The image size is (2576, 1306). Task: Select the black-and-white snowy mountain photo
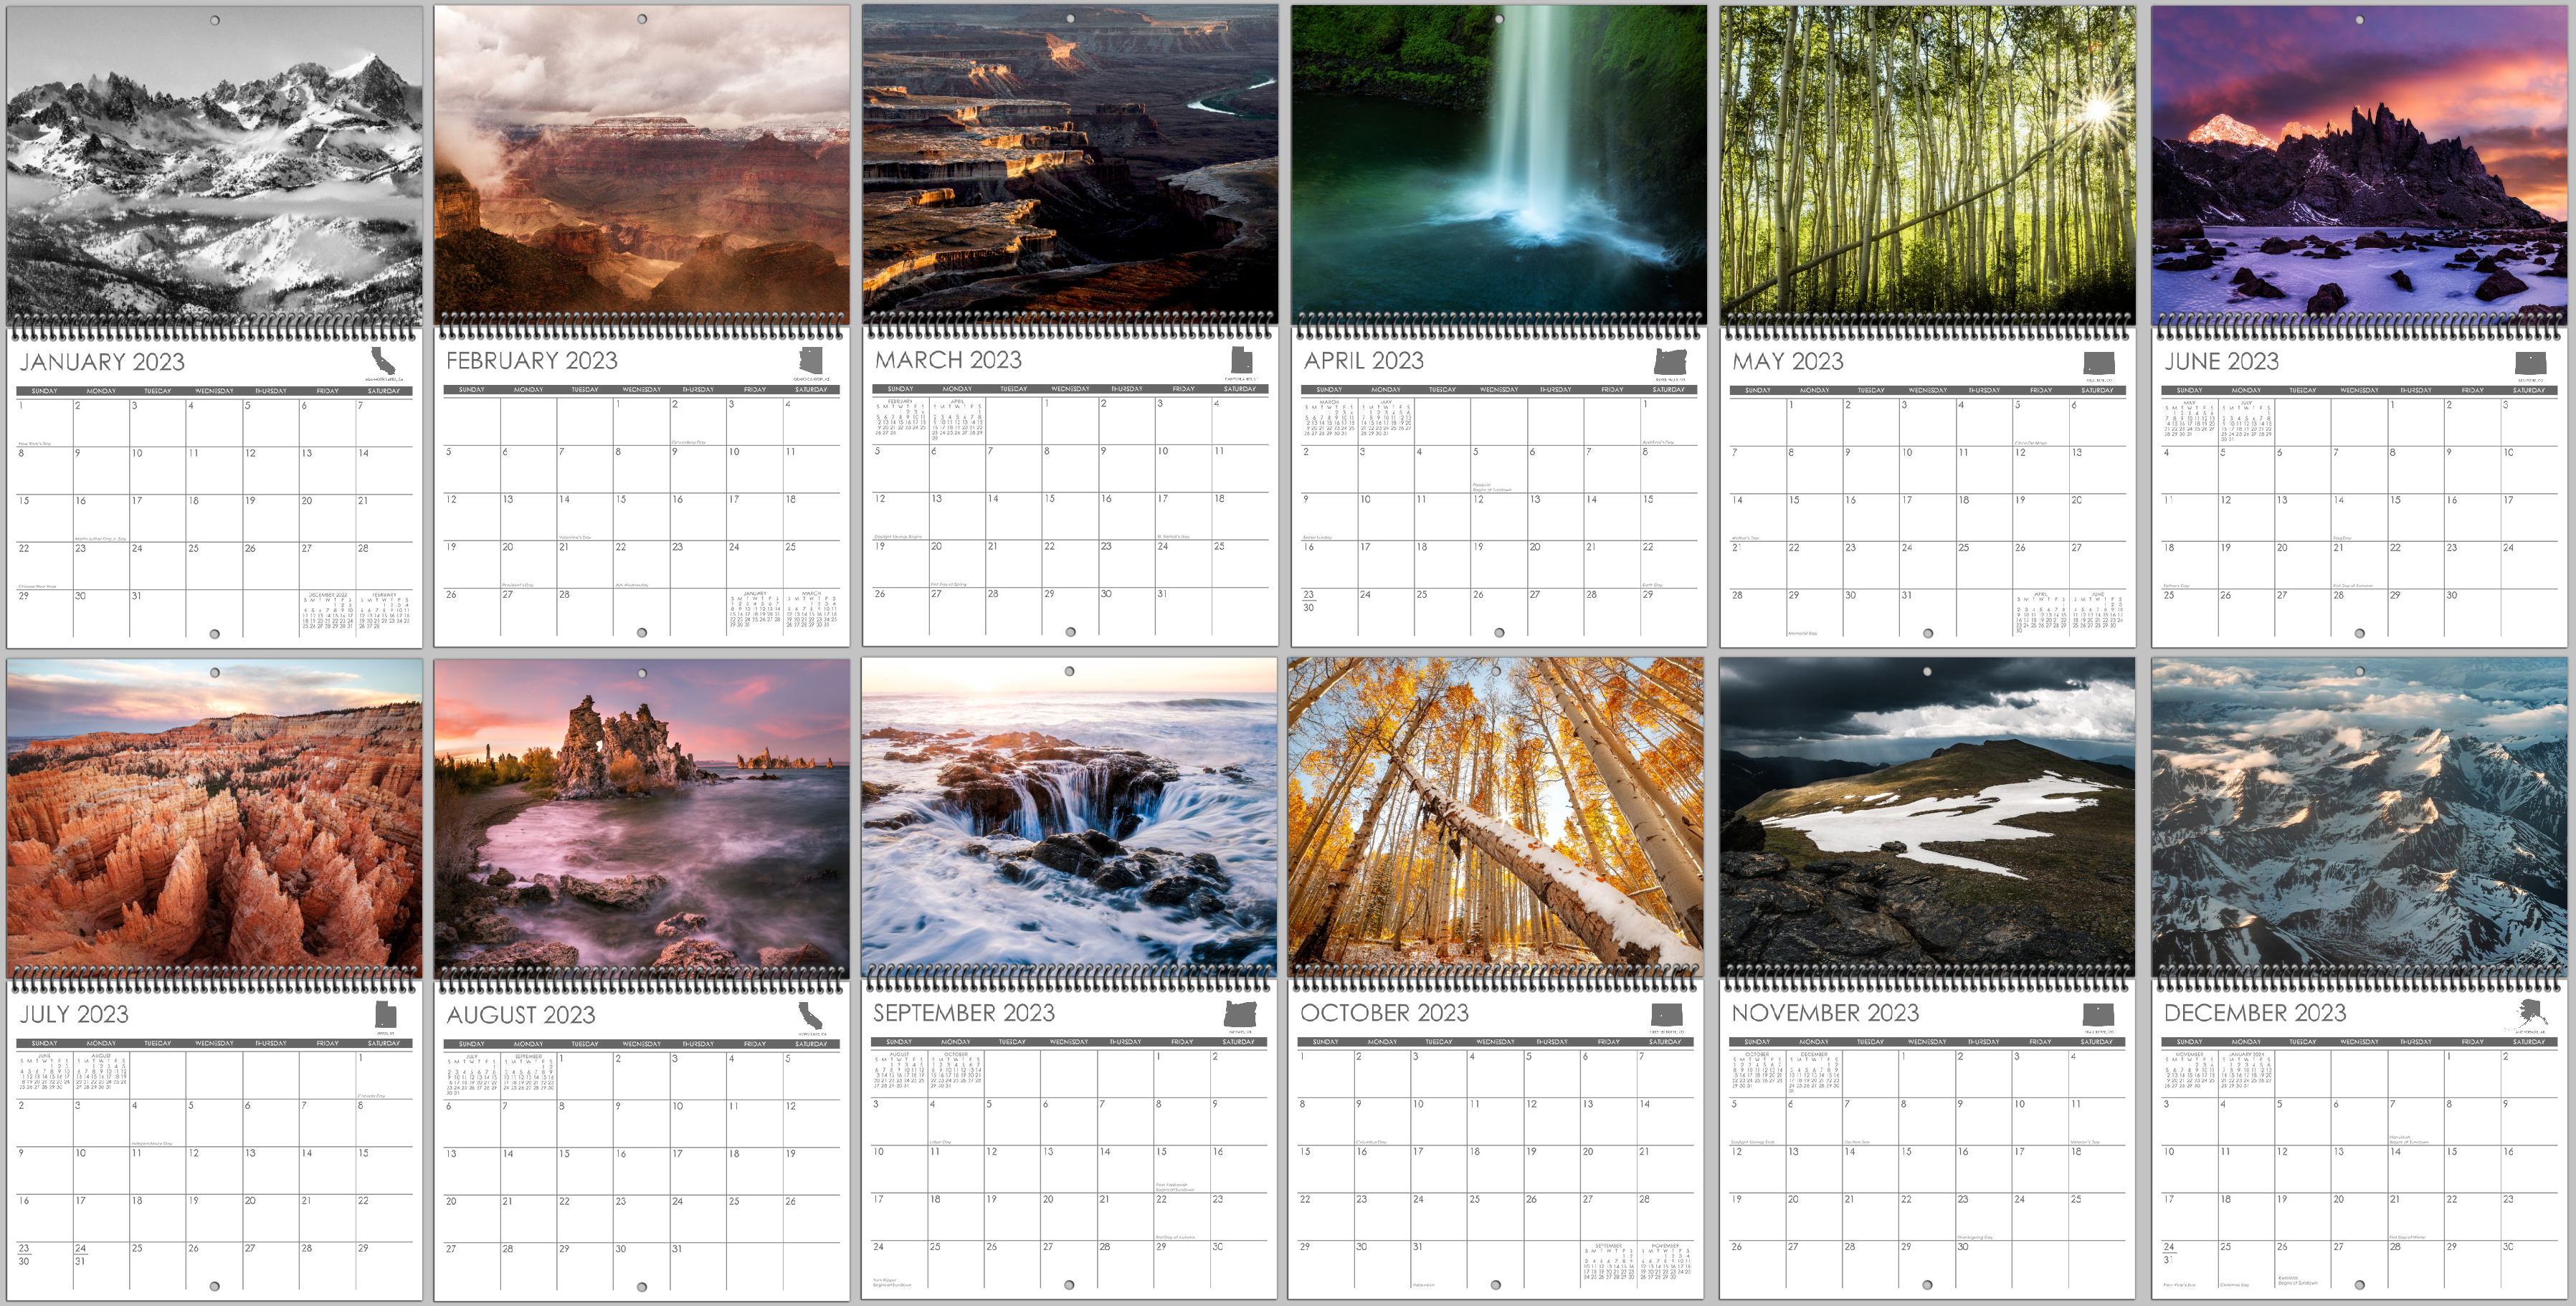(x=214, y=165)
